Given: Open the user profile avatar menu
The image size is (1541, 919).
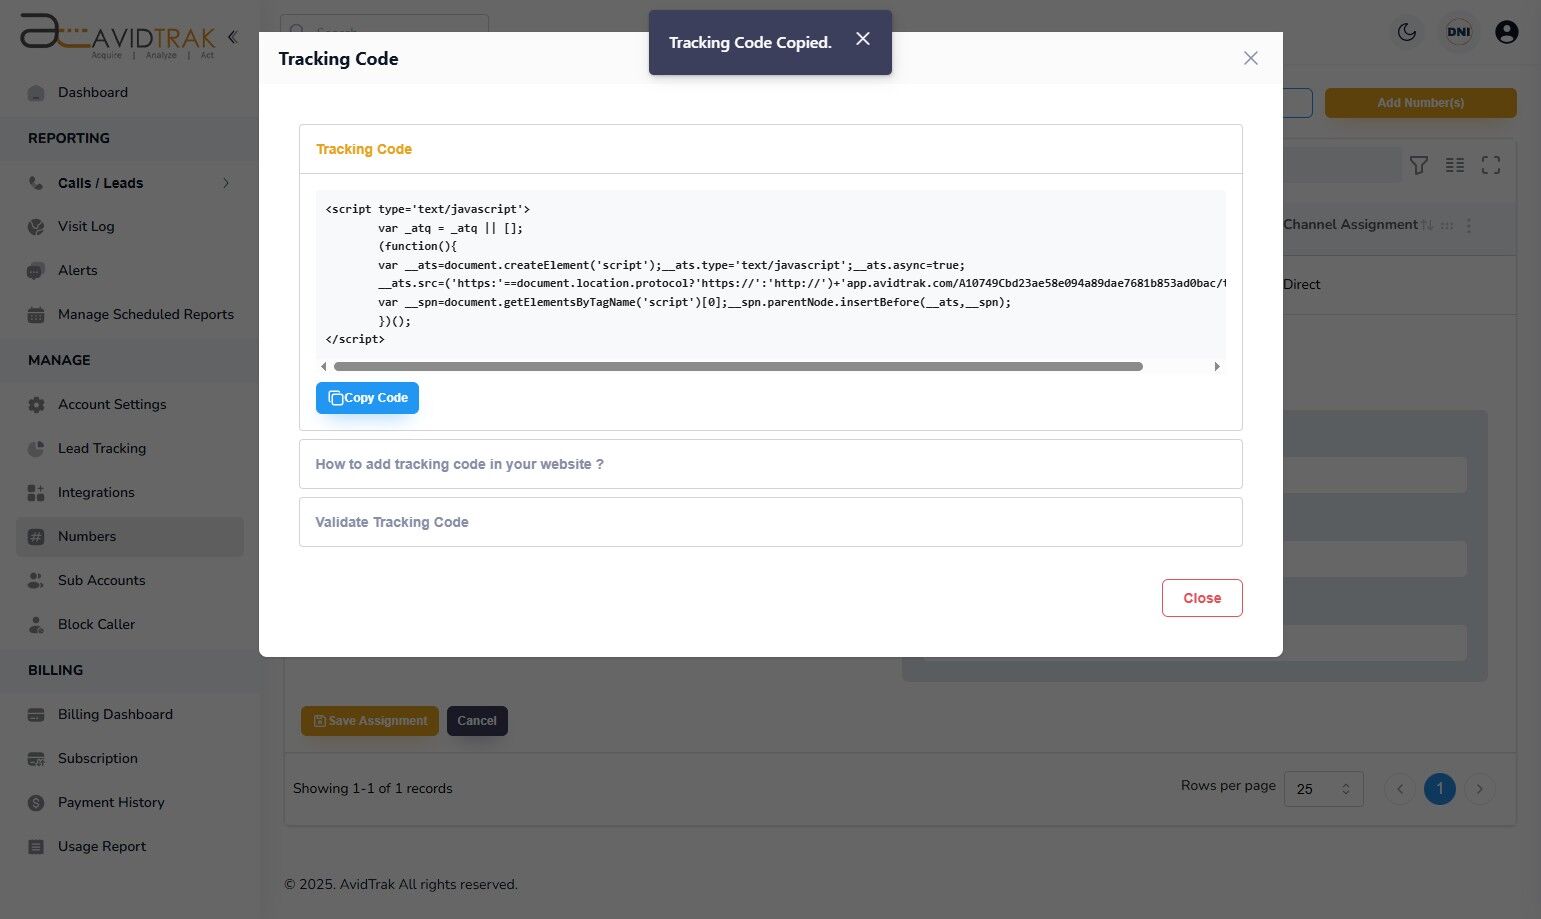Looking at the screenshot, I should coord(1507,32).
